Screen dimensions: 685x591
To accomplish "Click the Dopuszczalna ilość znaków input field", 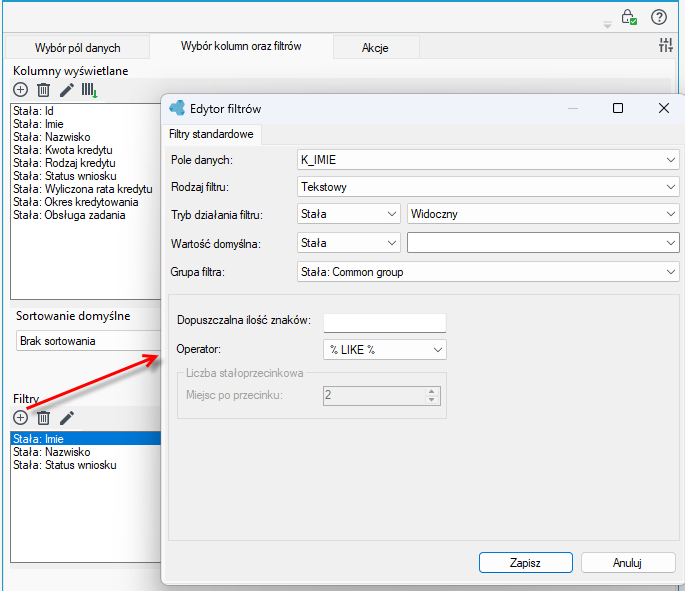I will [x=385, y=321].
